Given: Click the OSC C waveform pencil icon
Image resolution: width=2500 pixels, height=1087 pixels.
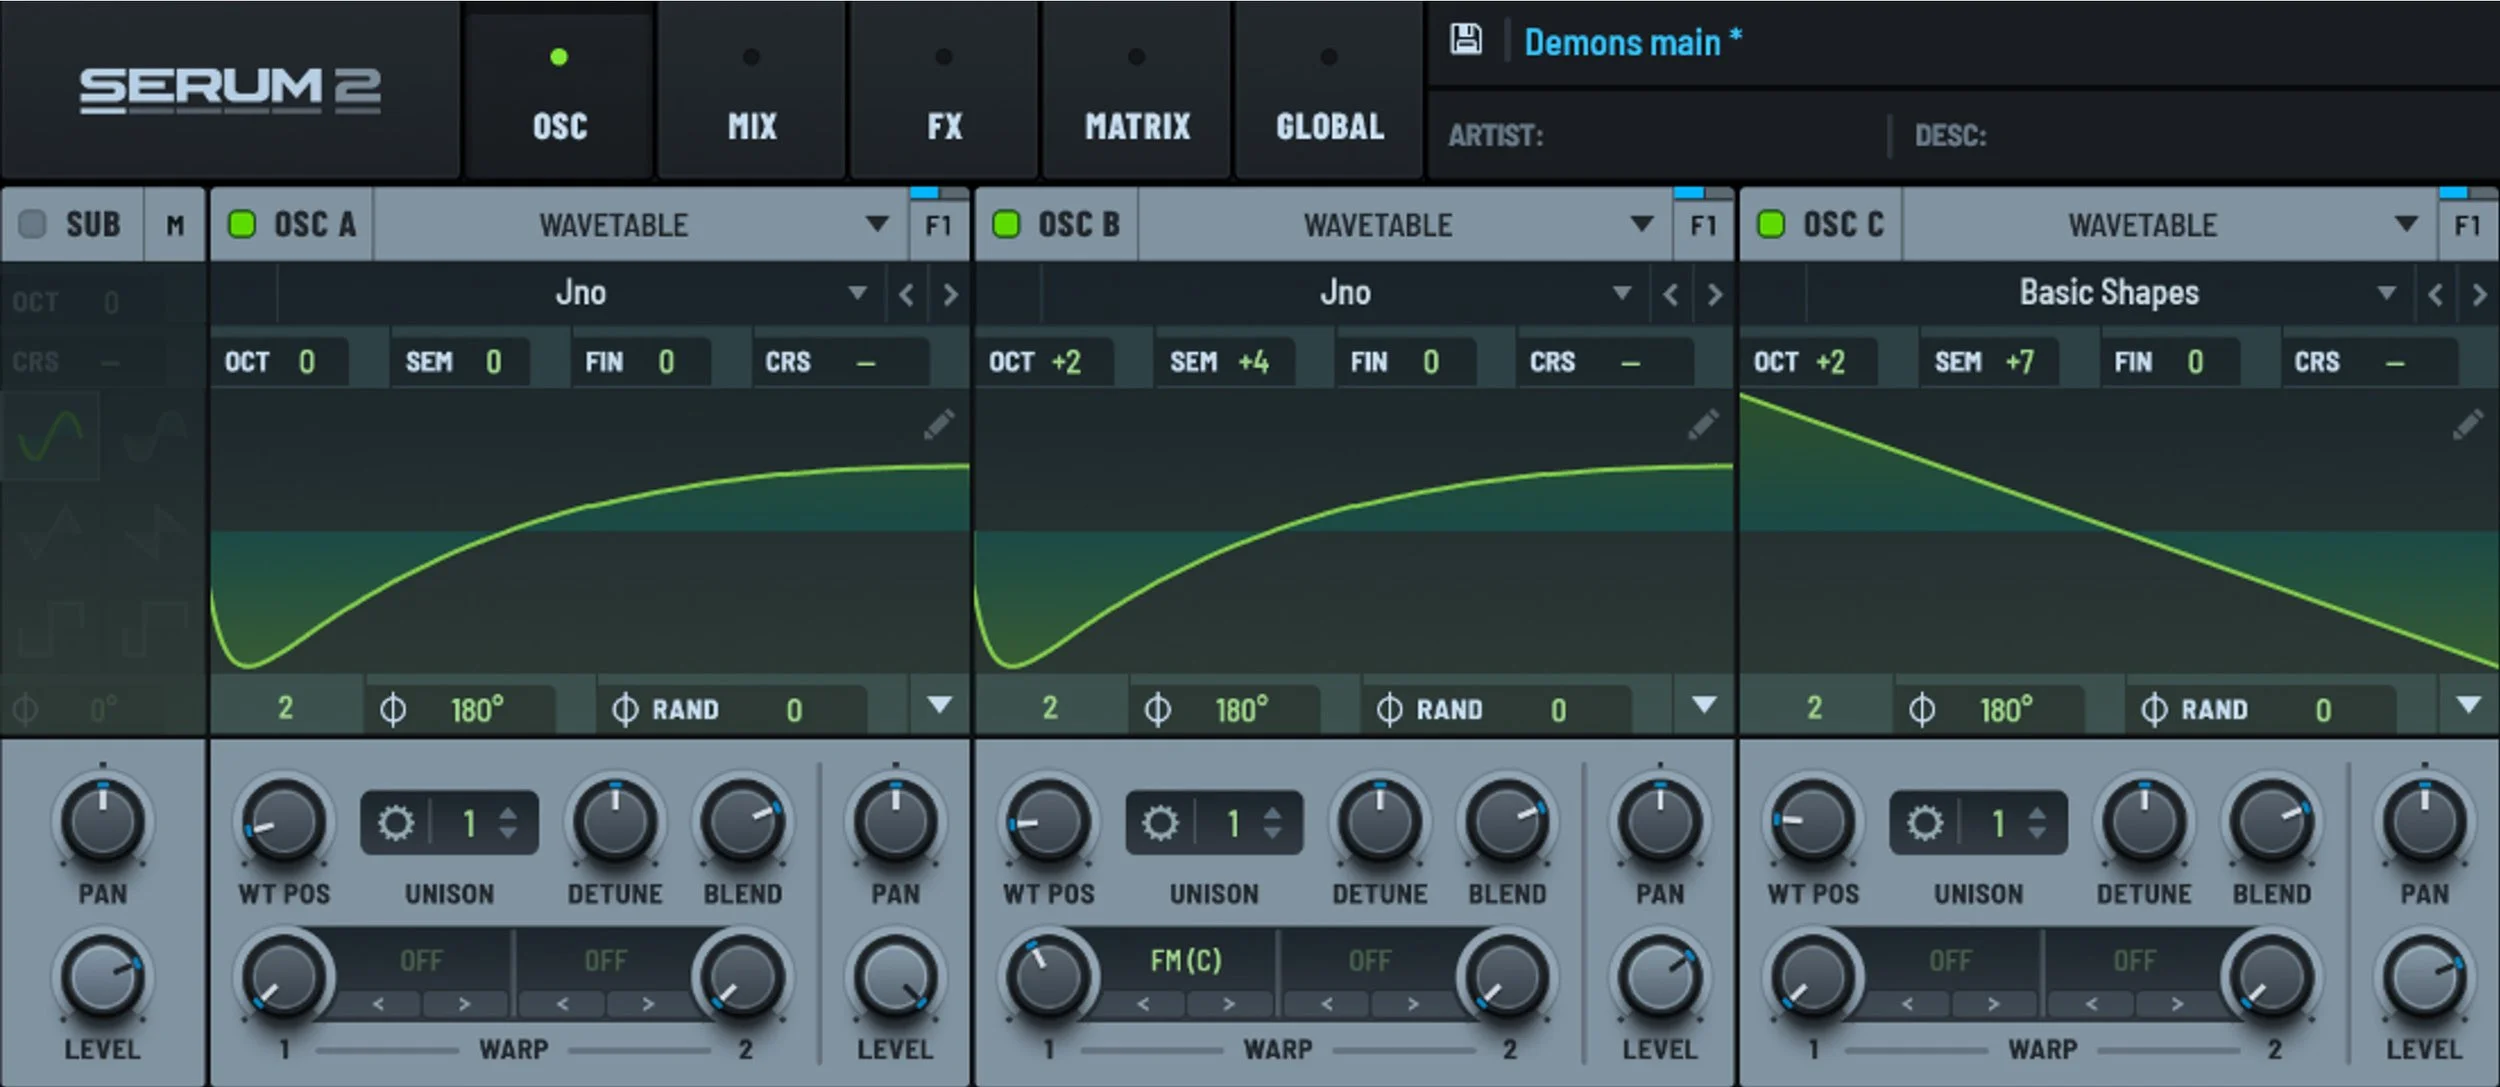Looking at the screenshot, I should click(x=2467, y=425).
